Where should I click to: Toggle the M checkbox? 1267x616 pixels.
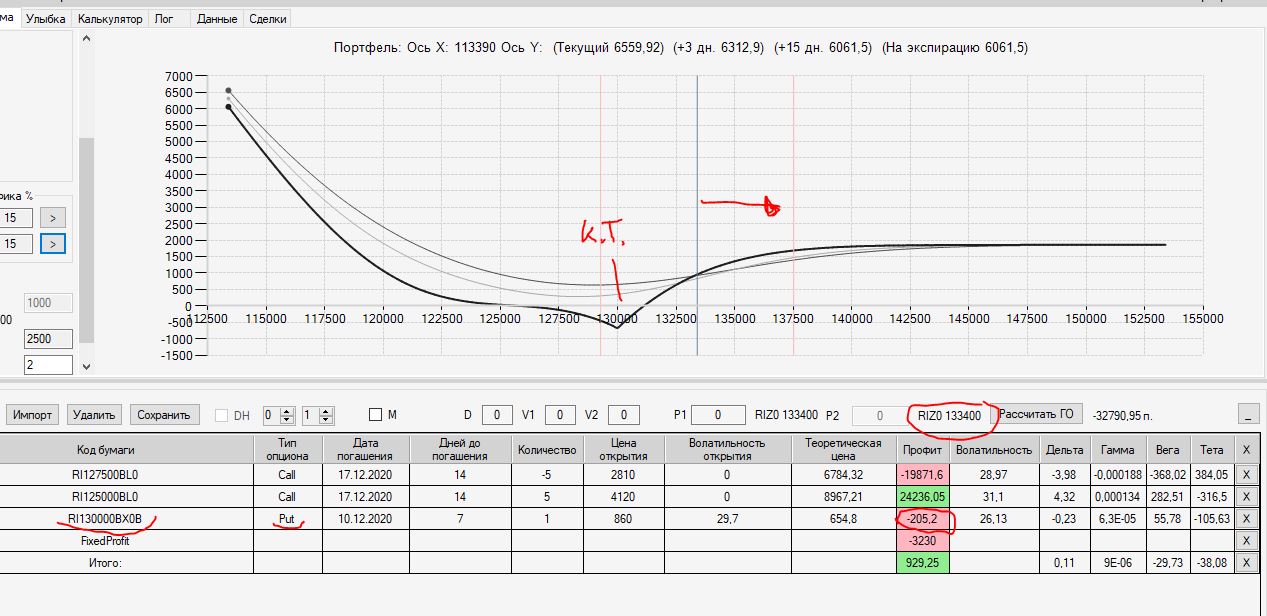point(375,414)
